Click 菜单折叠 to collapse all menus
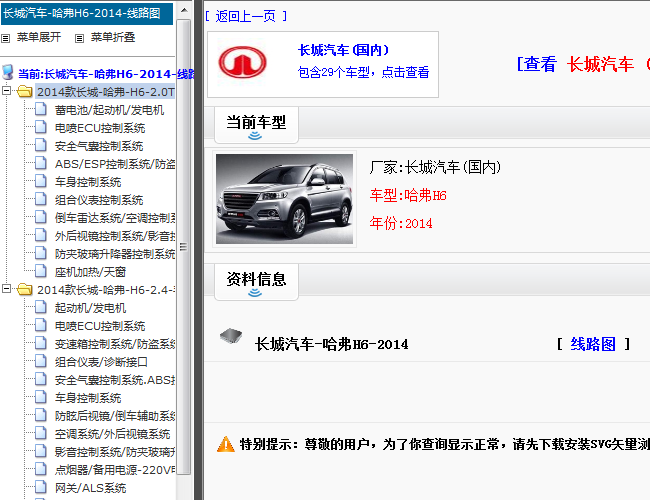Image resolution: width=650 pixels, height=500 pixels. click(x=113, y=37)
